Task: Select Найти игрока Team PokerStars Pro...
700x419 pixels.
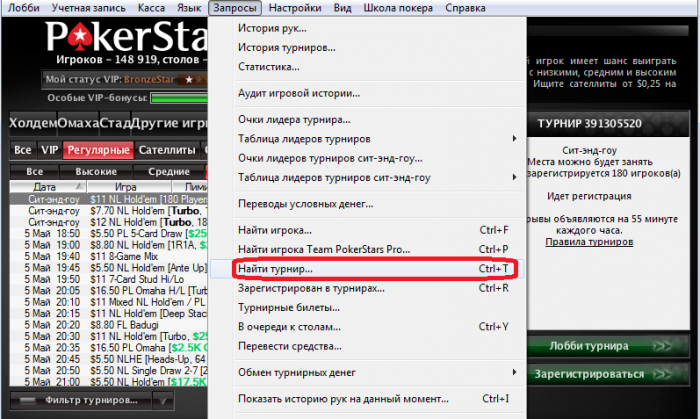Action: click(367, 249)
